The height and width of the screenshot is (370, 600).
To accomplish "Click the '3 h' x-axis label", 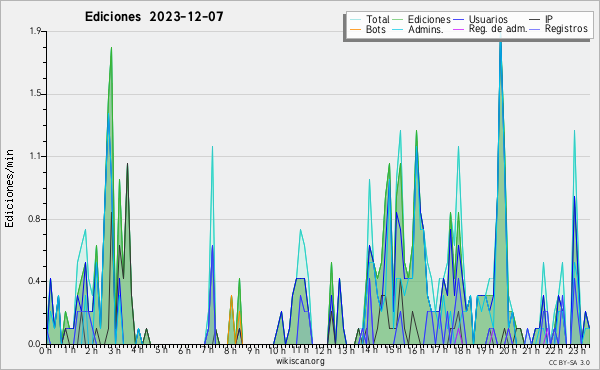I will pos(114,351).
